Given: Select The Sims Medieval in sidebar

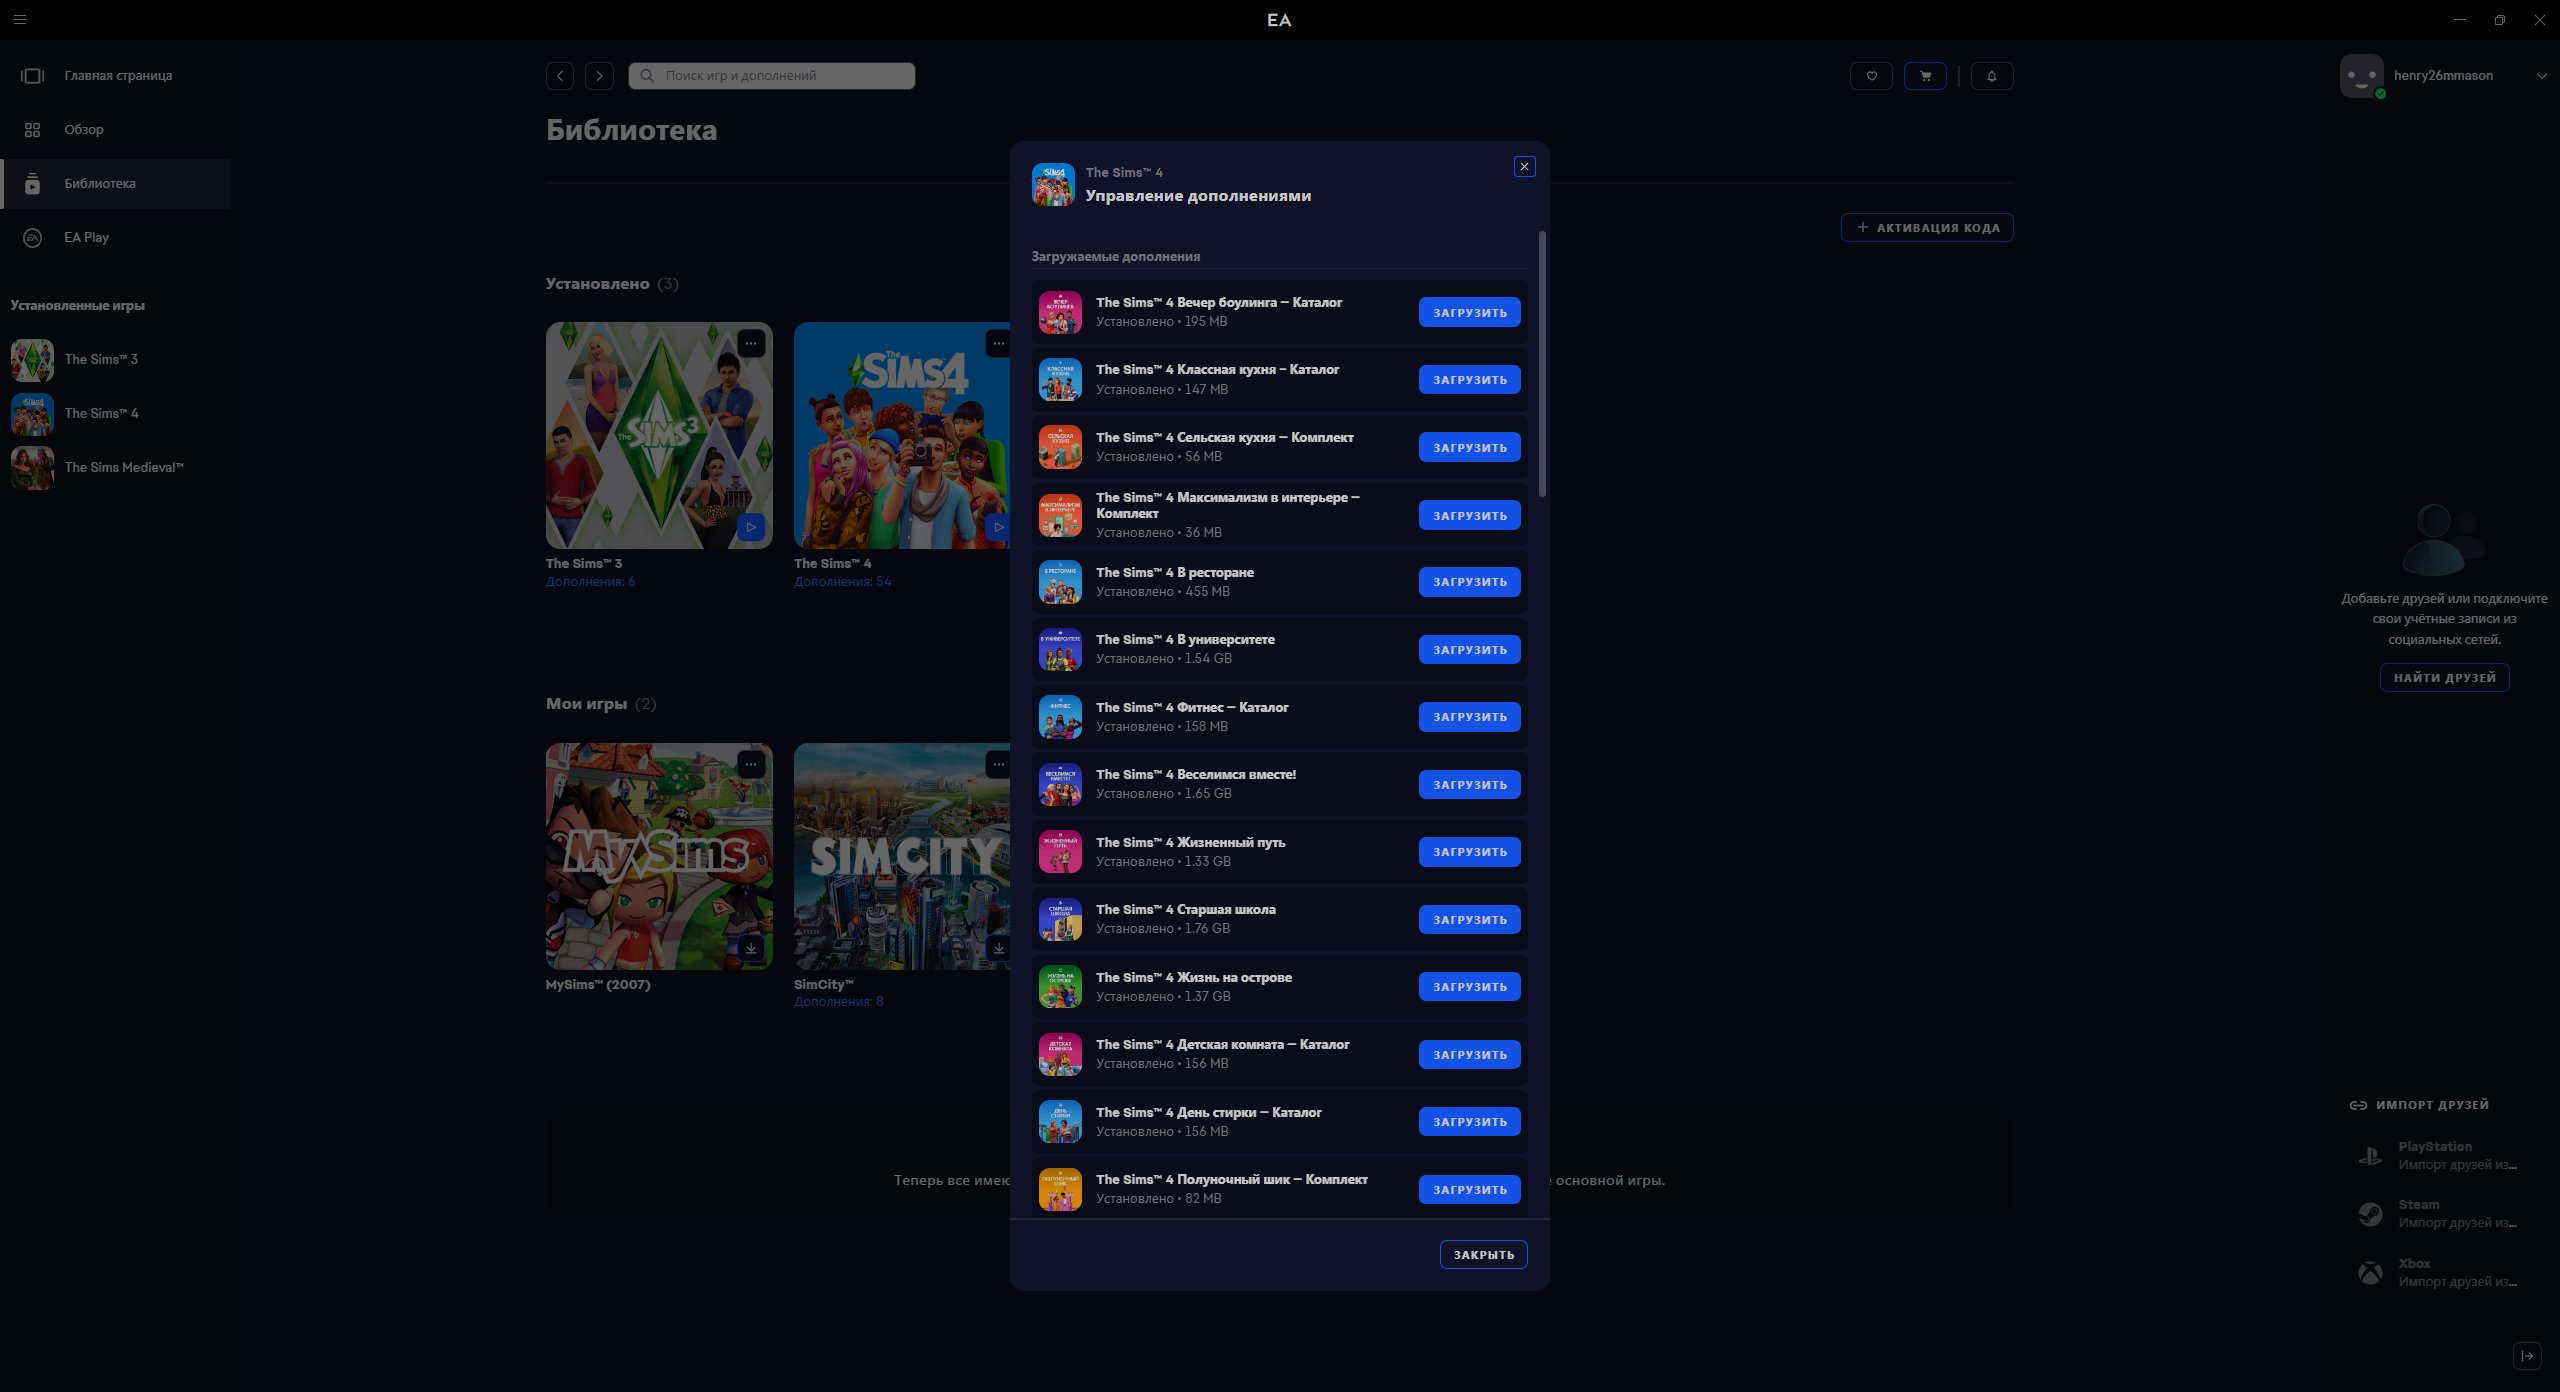Looking at the screenshot, I should tap(115, 468).
